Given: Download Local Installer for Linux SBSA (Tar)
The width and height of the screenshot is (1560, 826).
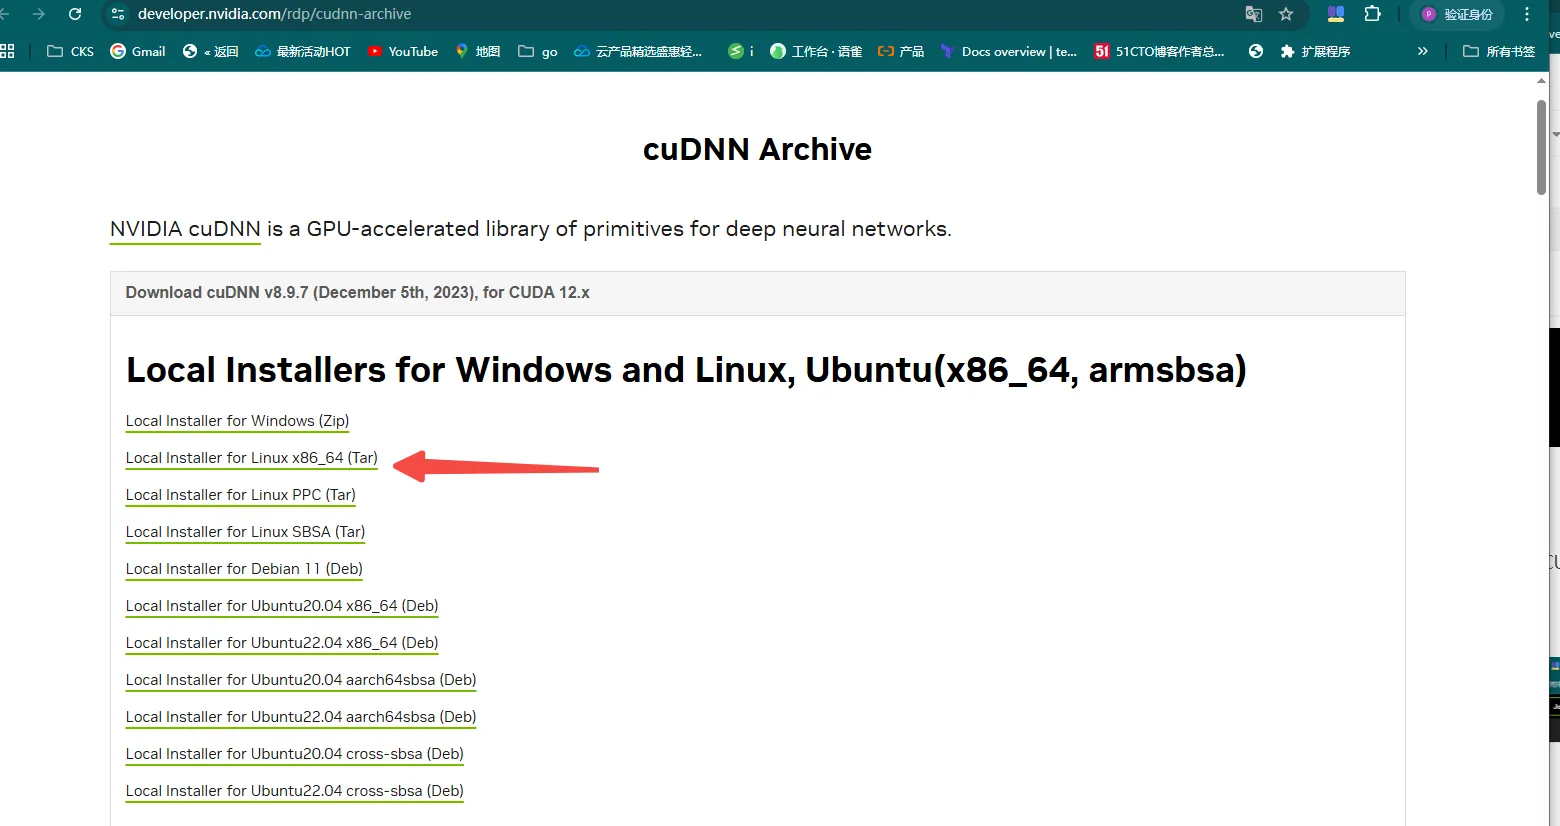Looking at the screenshot, I should 245,532.
